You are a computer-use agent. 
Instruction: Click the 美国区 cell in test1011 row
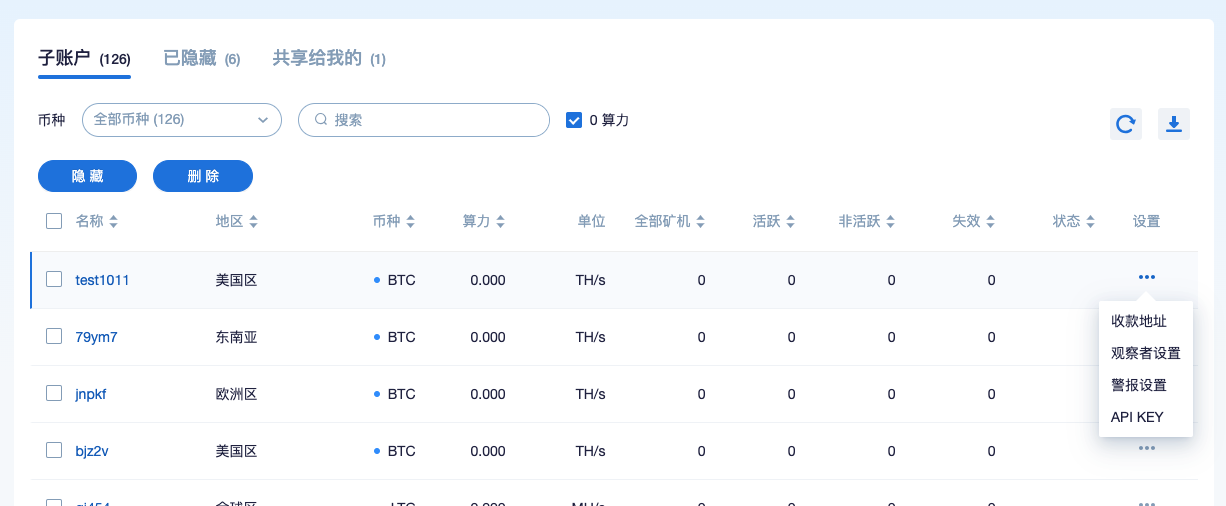tap(236, 280)
